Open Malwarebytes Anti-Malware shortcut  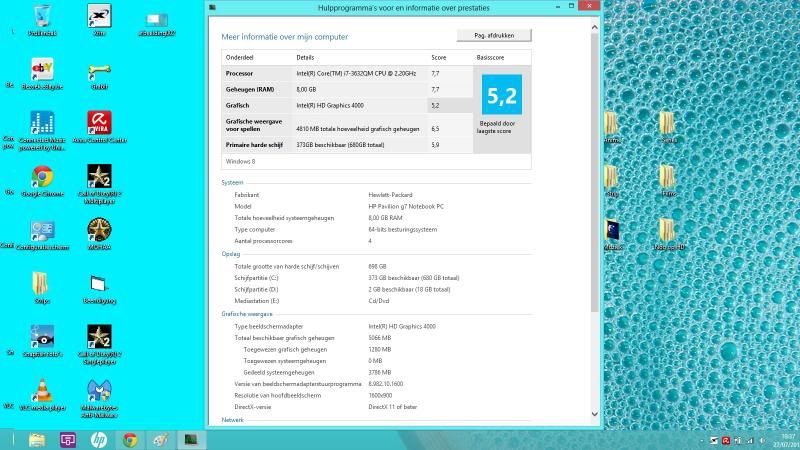(99, 398)
